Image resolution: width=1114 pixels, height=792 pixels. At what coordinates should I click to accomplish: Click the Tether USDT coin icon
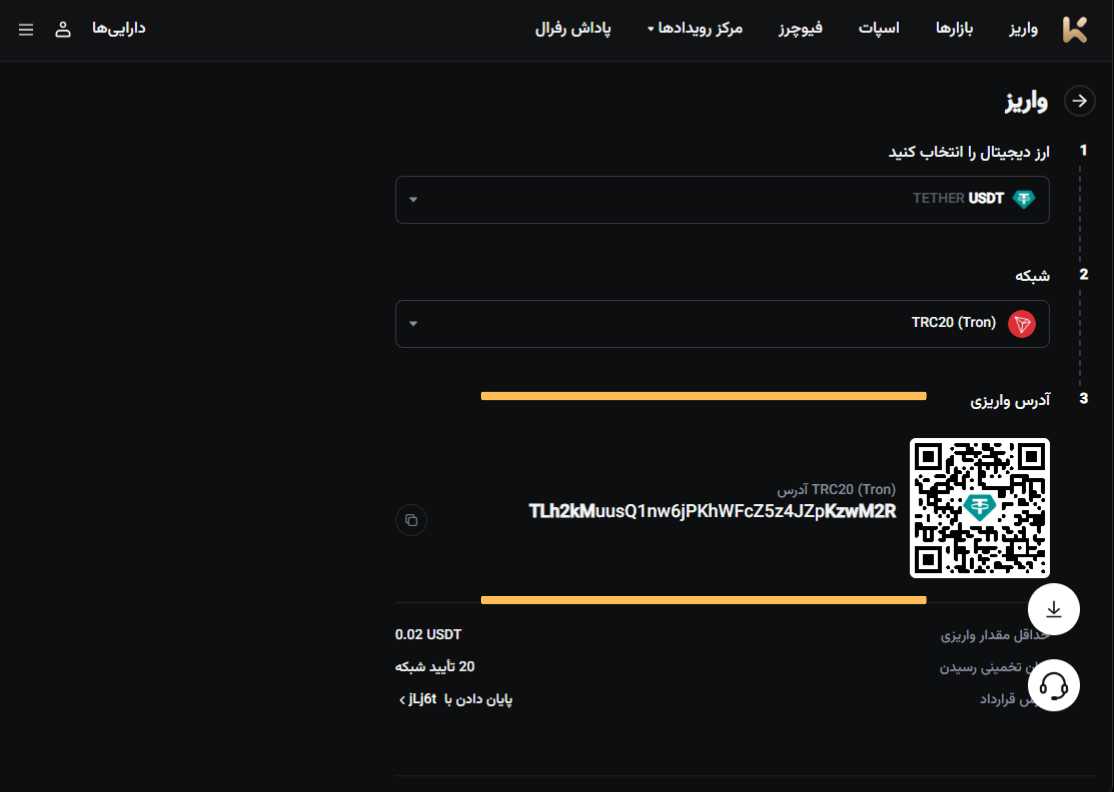(x=1024, y=199)
